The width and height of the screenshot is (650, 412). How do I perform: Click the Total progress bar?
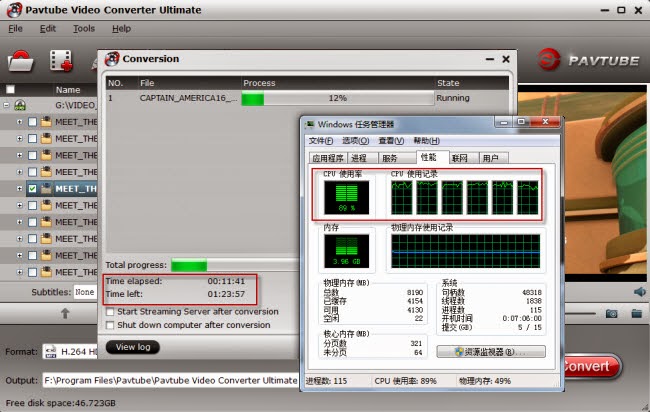[x=235, y=265]
